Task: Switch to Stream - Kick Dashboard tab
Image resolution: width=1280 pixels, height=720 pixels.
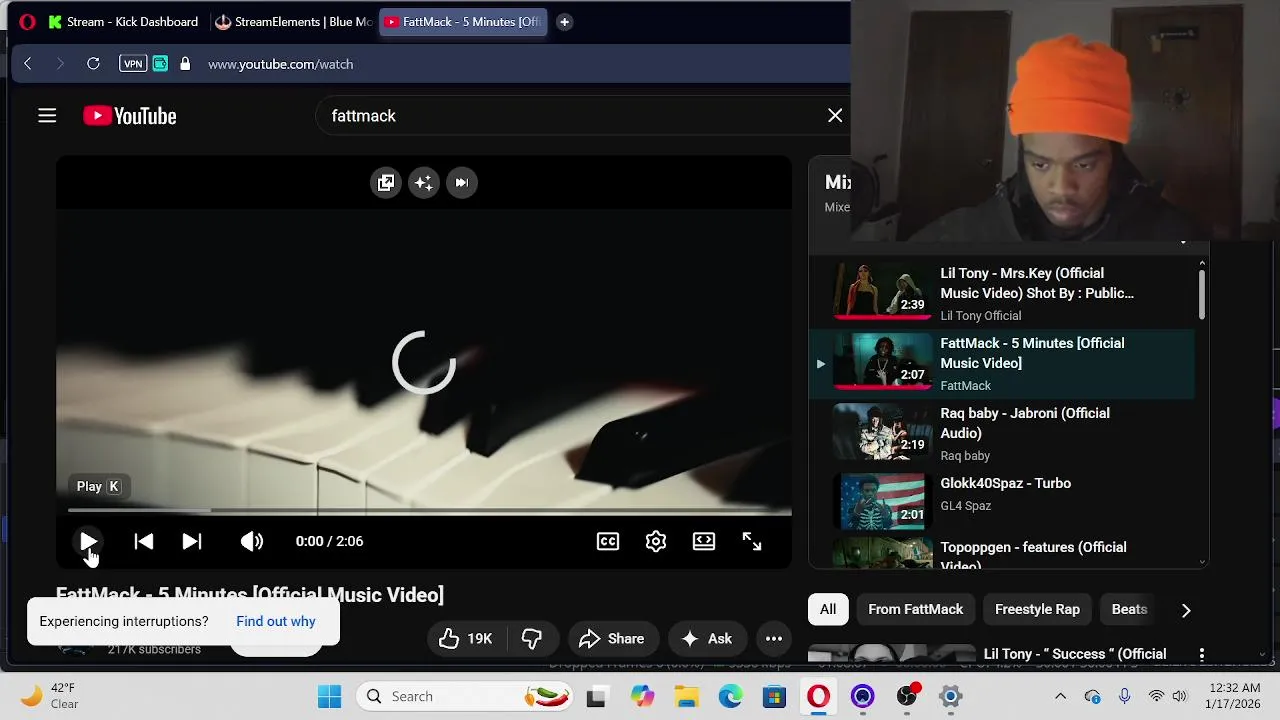Action: tap(124, 22)
